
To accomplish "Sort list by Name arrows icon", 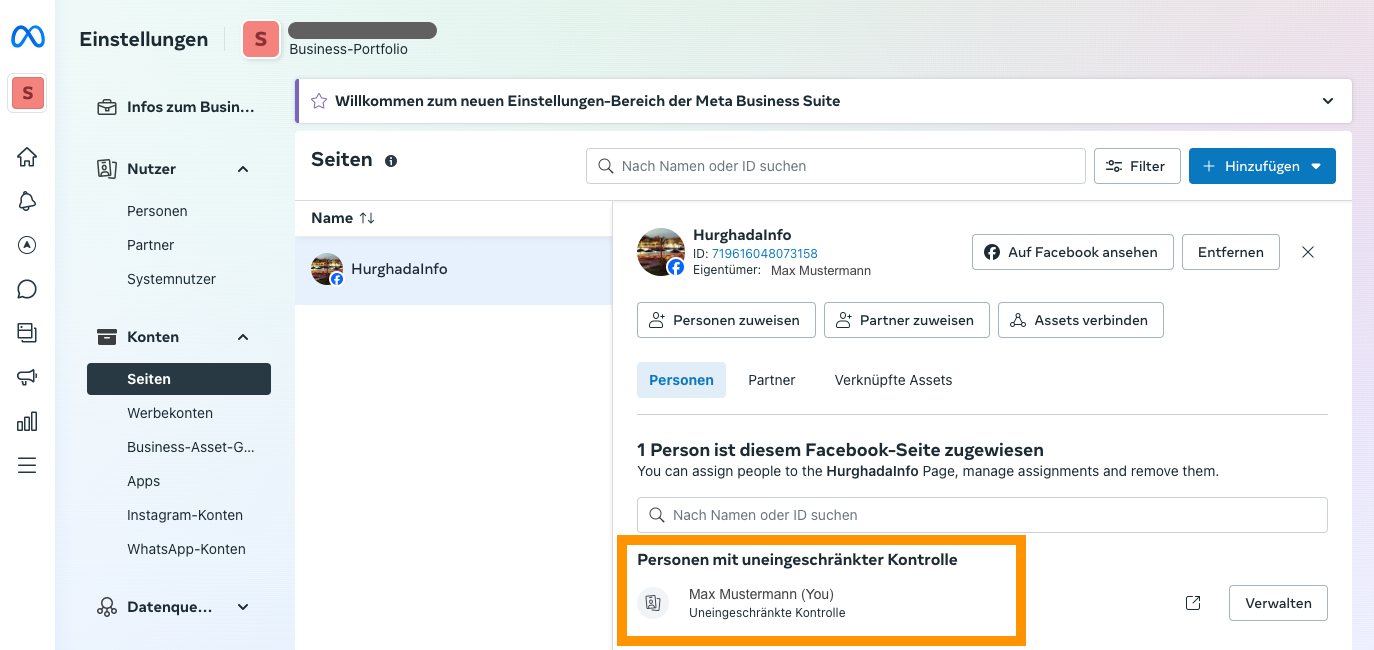I will click(x=367, y=218).
